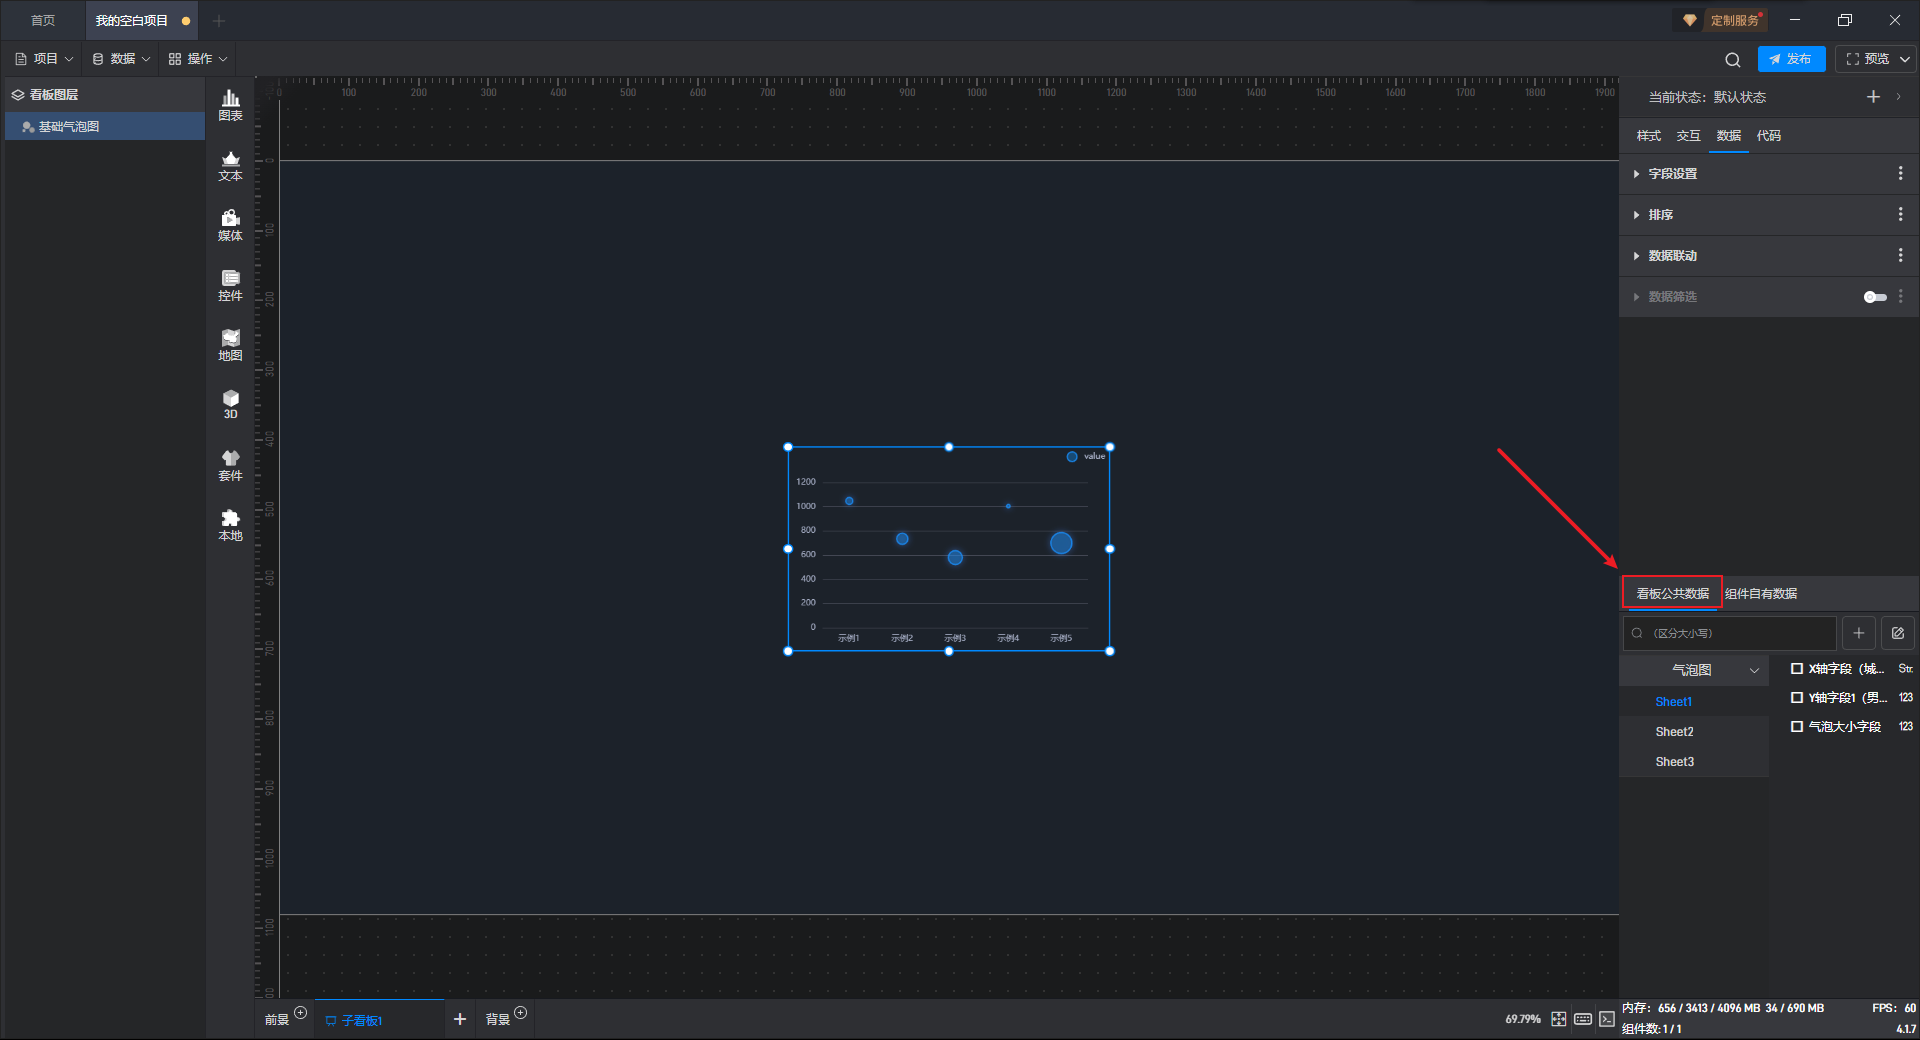Click the diamond icon beside 定制服务
Screen dimensions: 1920x1040
coord(1690,20)
